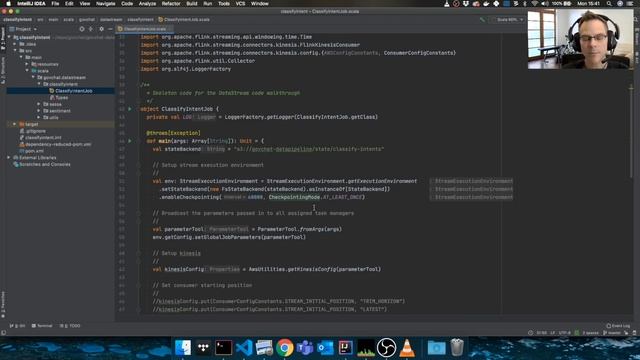The image size is (640, 360).
Task: Click run gutter arrow beside def main
Action: [130, 141]
